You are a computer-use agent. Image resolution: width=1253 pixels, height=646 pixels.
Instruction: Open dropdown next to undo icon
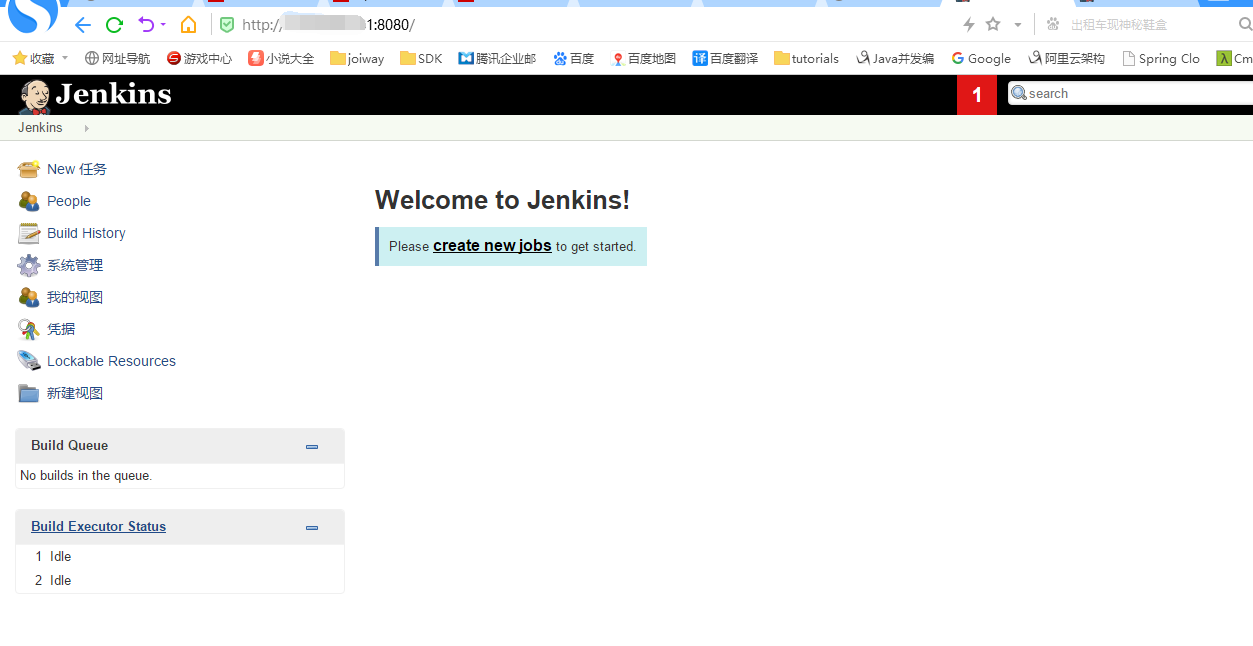click(x=163, y=25)
